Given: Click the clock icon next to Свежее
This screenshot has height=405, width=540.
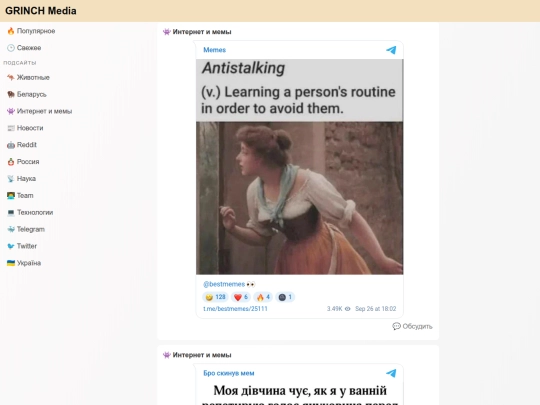Looking at the screenshot, I should tap(11, 48).
